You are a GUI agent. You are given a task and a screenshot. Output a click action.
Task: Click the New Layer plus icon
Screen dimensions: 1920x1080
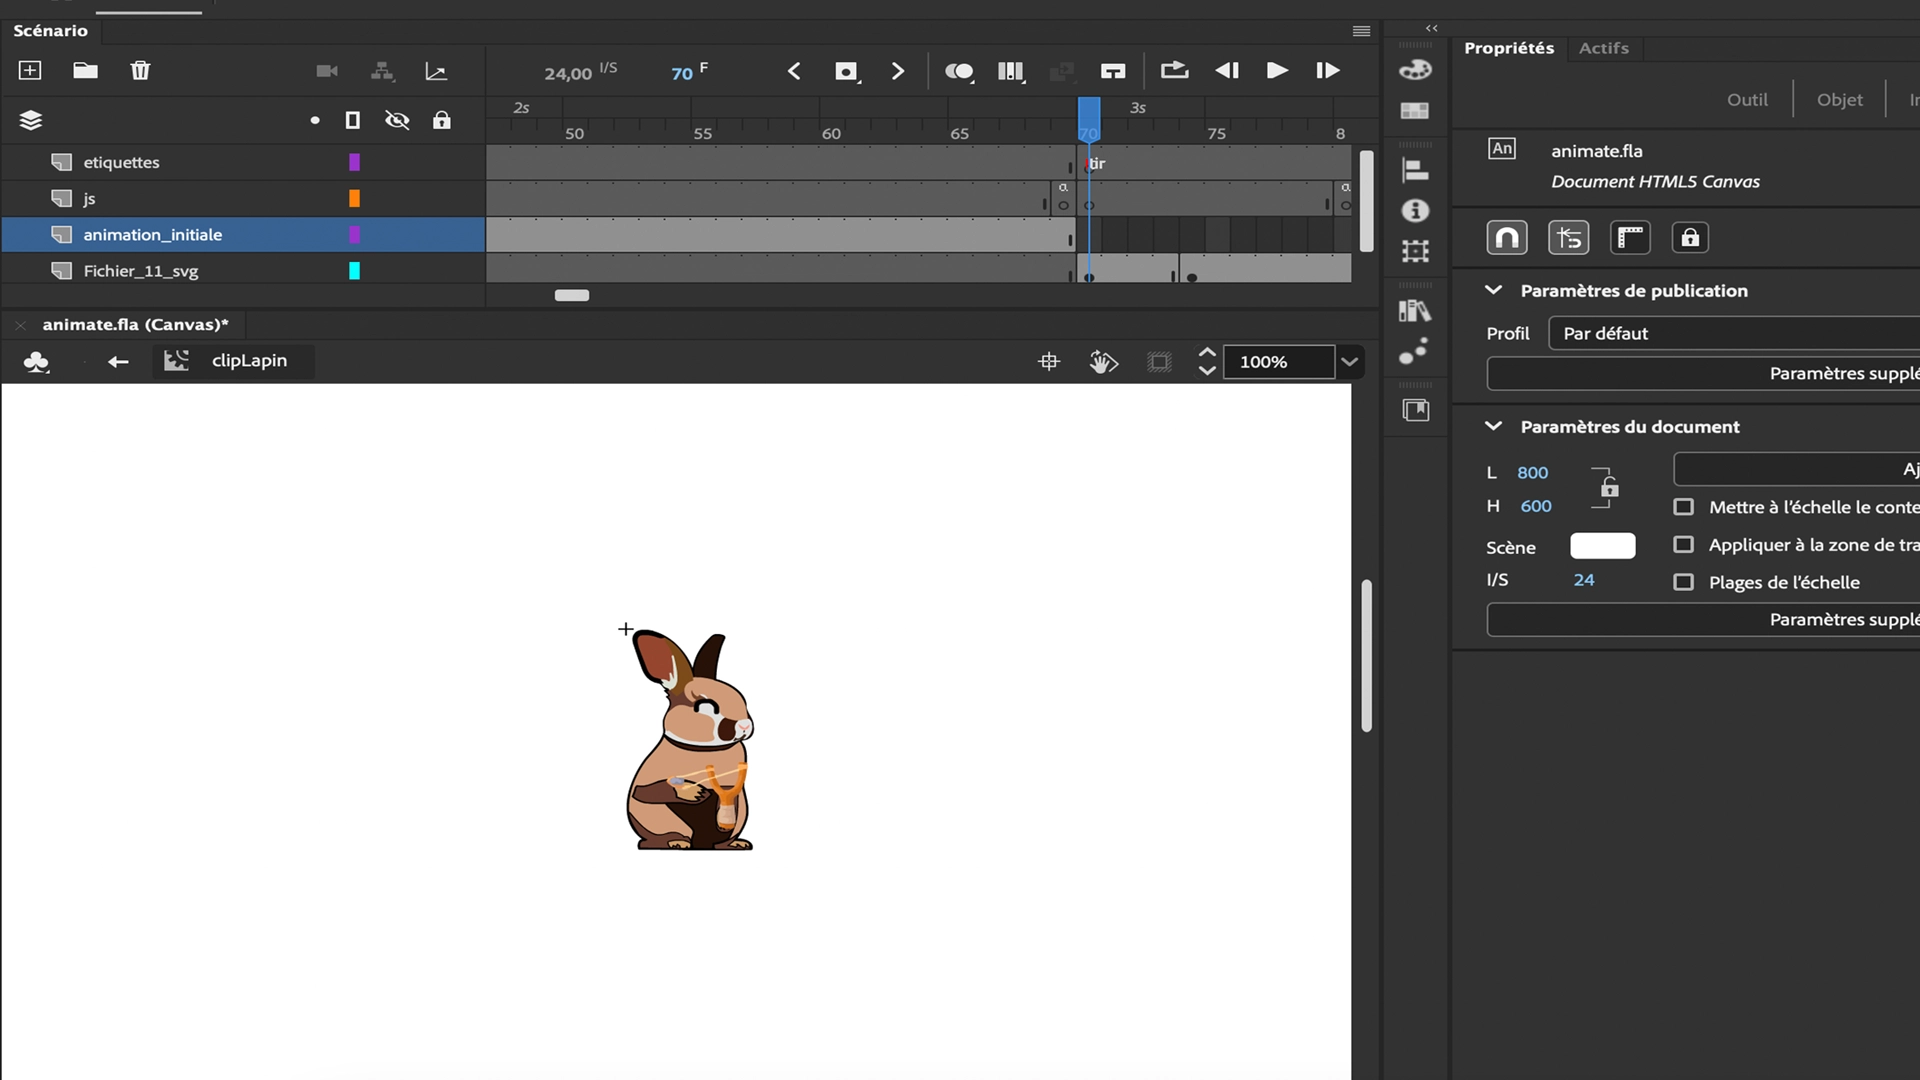click(x=30, y=70)
